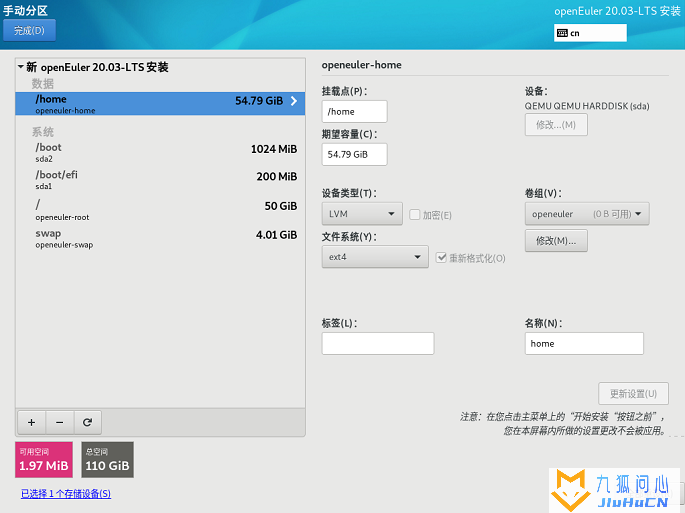Click the 挂载点 mount point input field
Image resolution: width=685 pixels, height=513 pixels.
click(x=354, y=111)
